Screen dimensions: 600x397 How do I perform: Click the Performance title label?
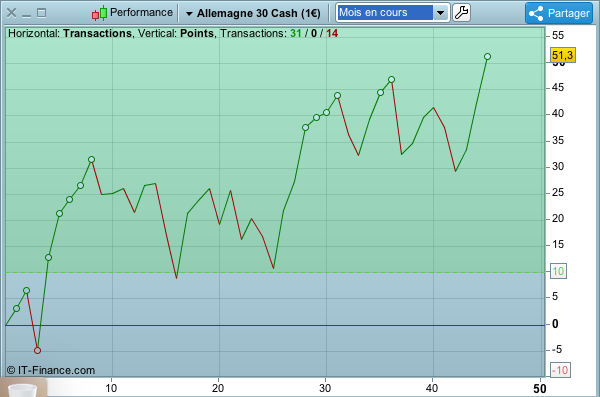coord(141,13)
